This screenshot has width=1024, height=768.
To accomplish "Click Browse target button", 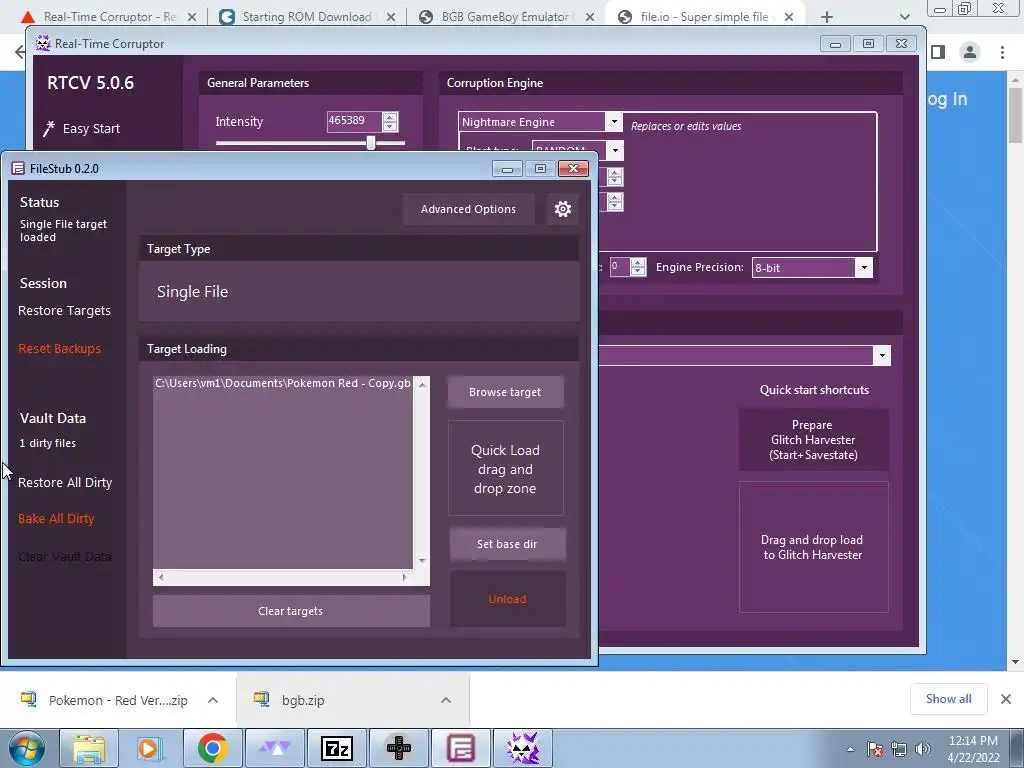I will point(505,392).
